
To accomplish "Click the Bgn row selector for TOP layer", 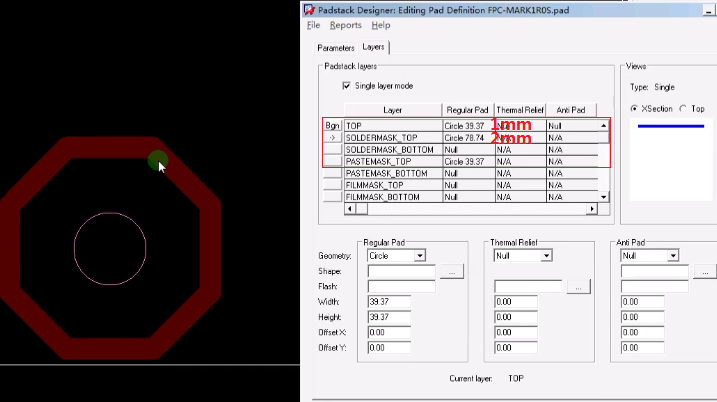I will point(333,126).
